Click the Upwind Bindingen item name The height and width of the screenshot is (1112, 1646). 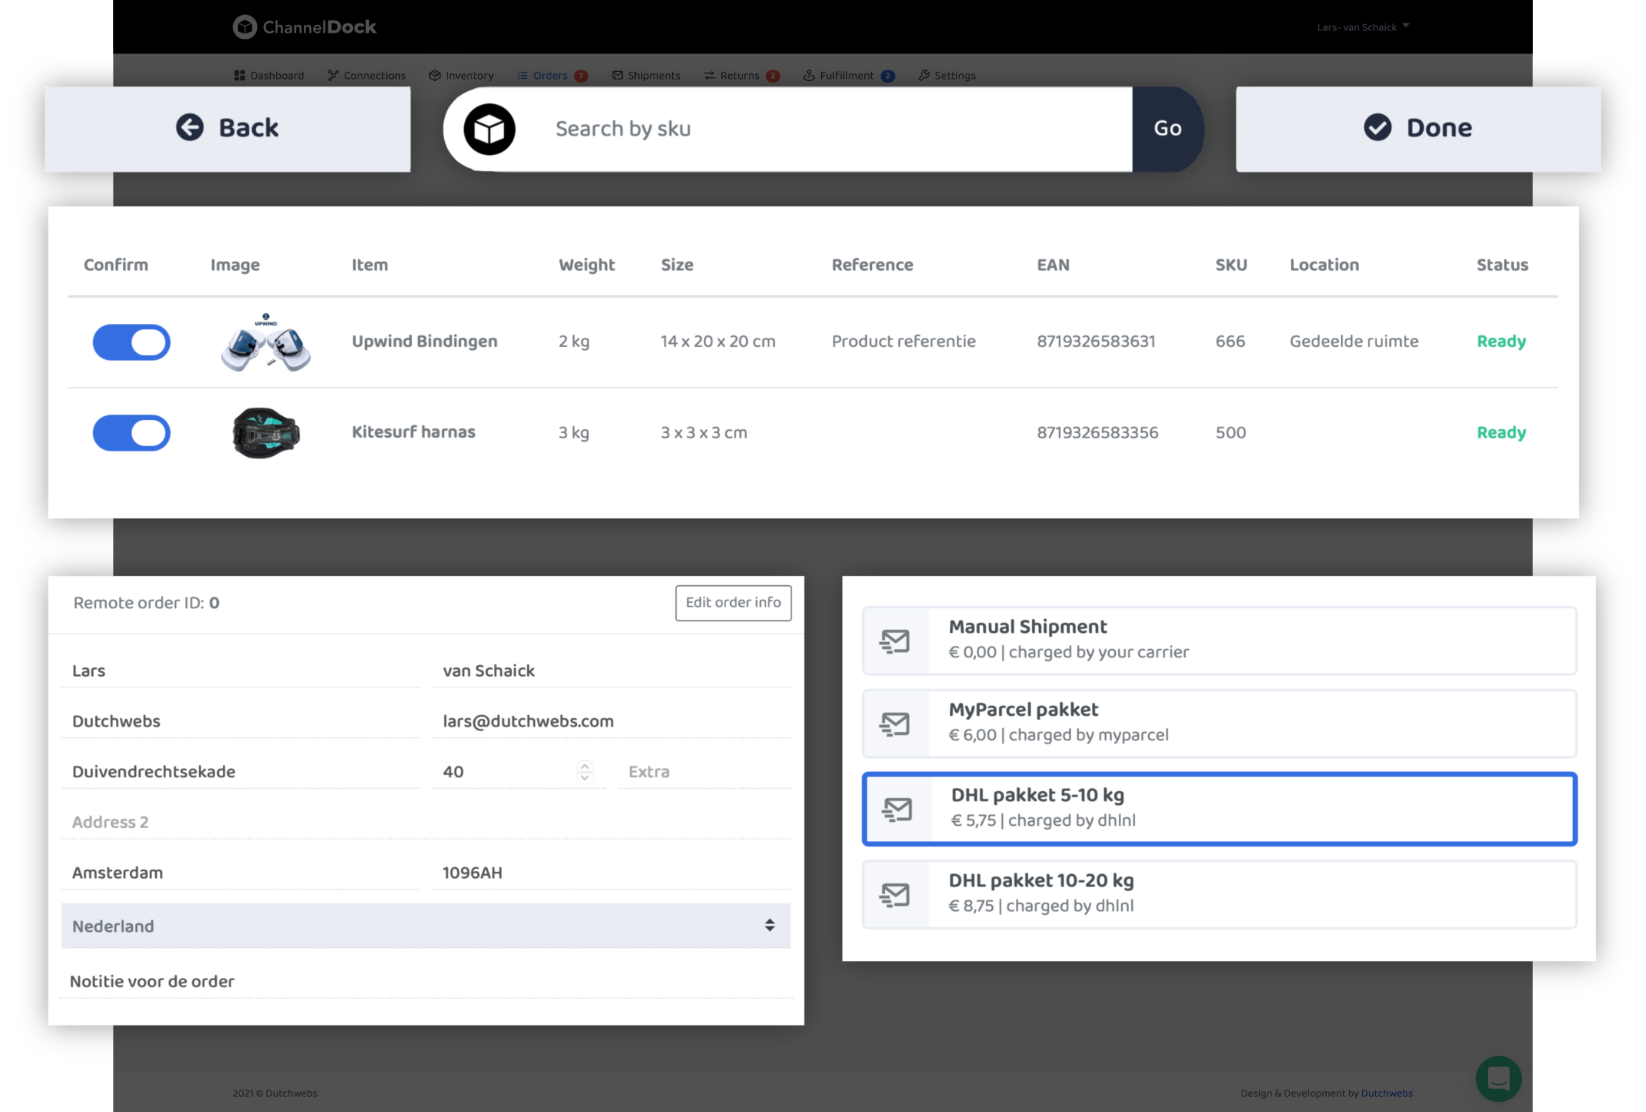click(x=424, y=341)
